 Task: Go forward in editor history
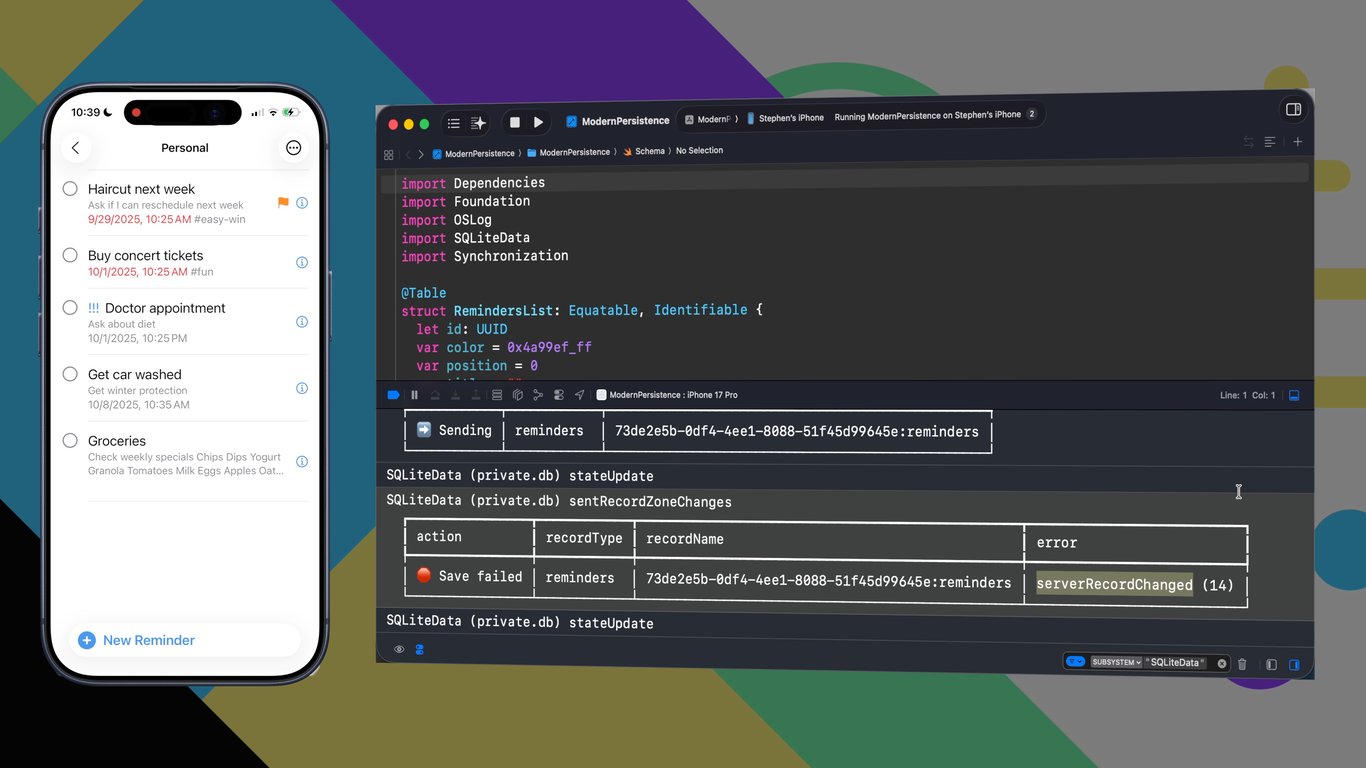(x=421, y=155)
